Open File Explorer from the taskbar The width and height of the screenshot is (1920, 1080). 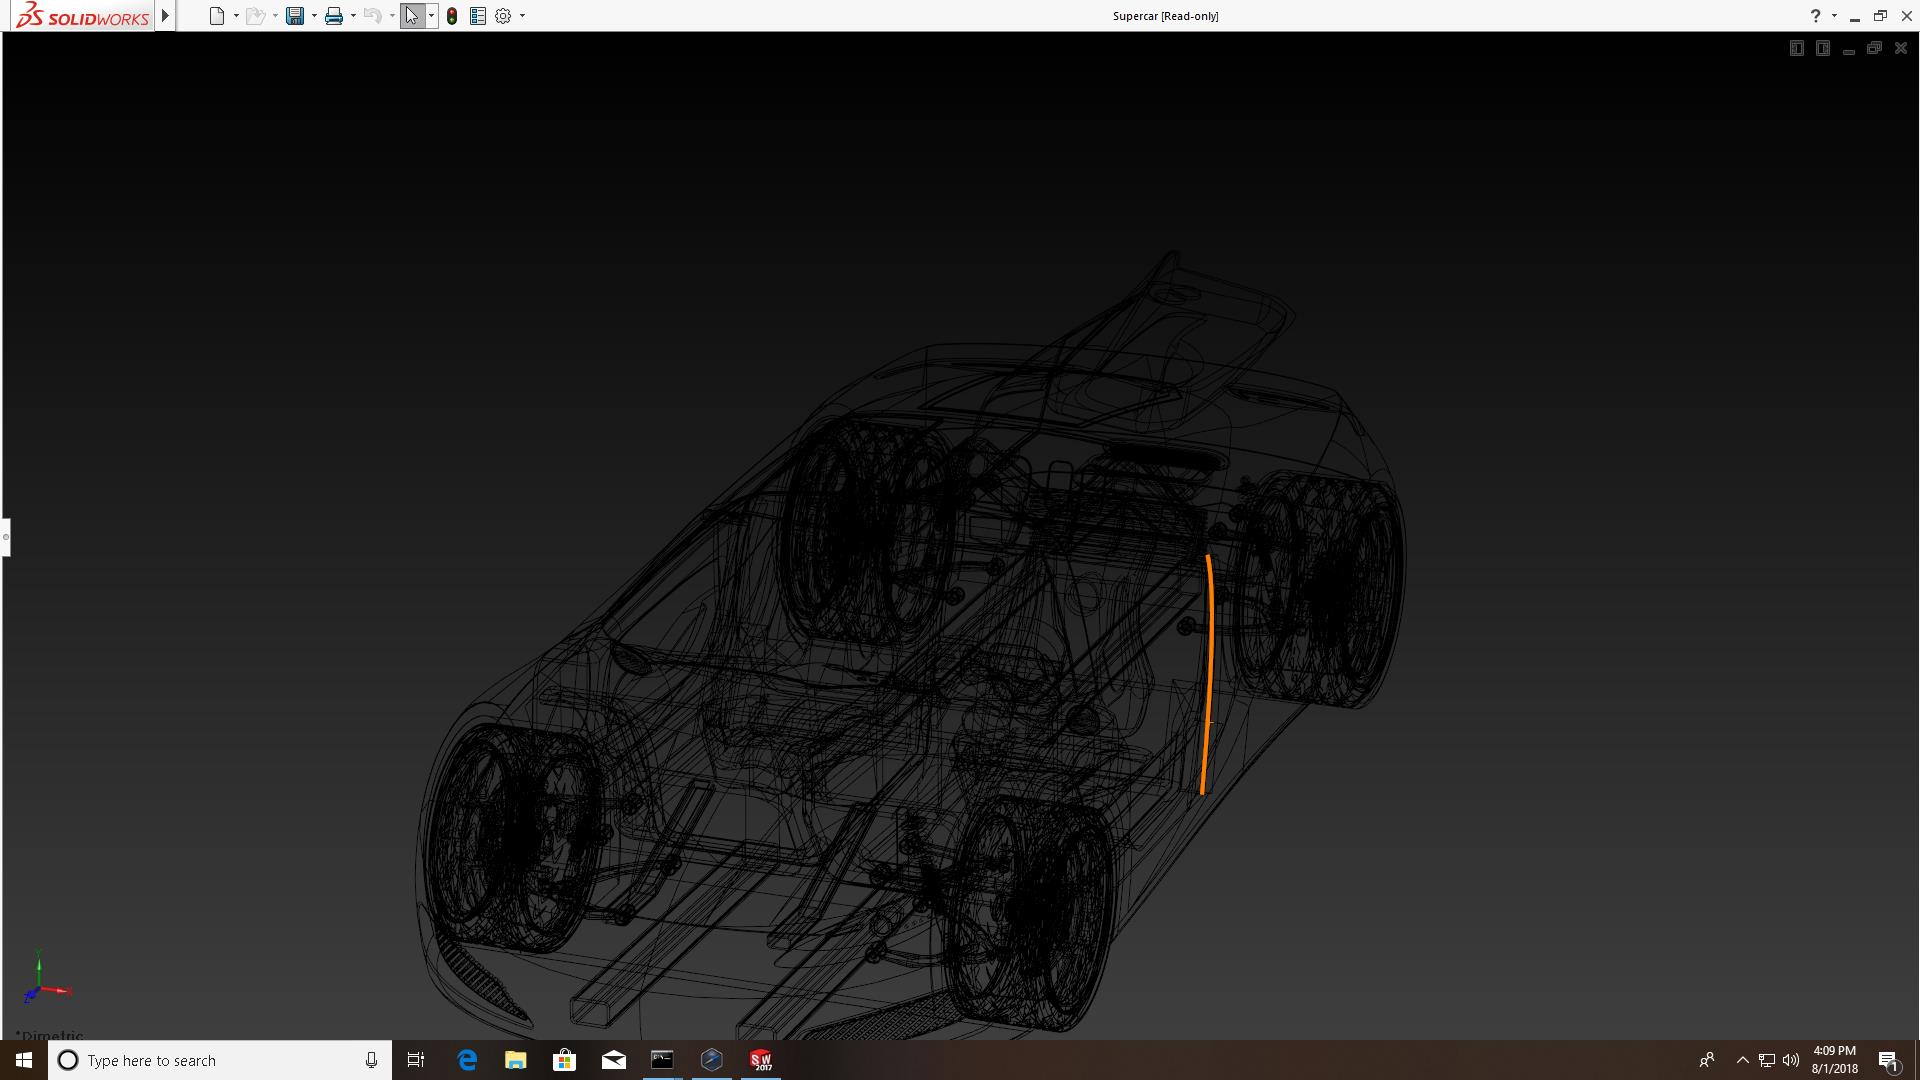coord(516,1060)
